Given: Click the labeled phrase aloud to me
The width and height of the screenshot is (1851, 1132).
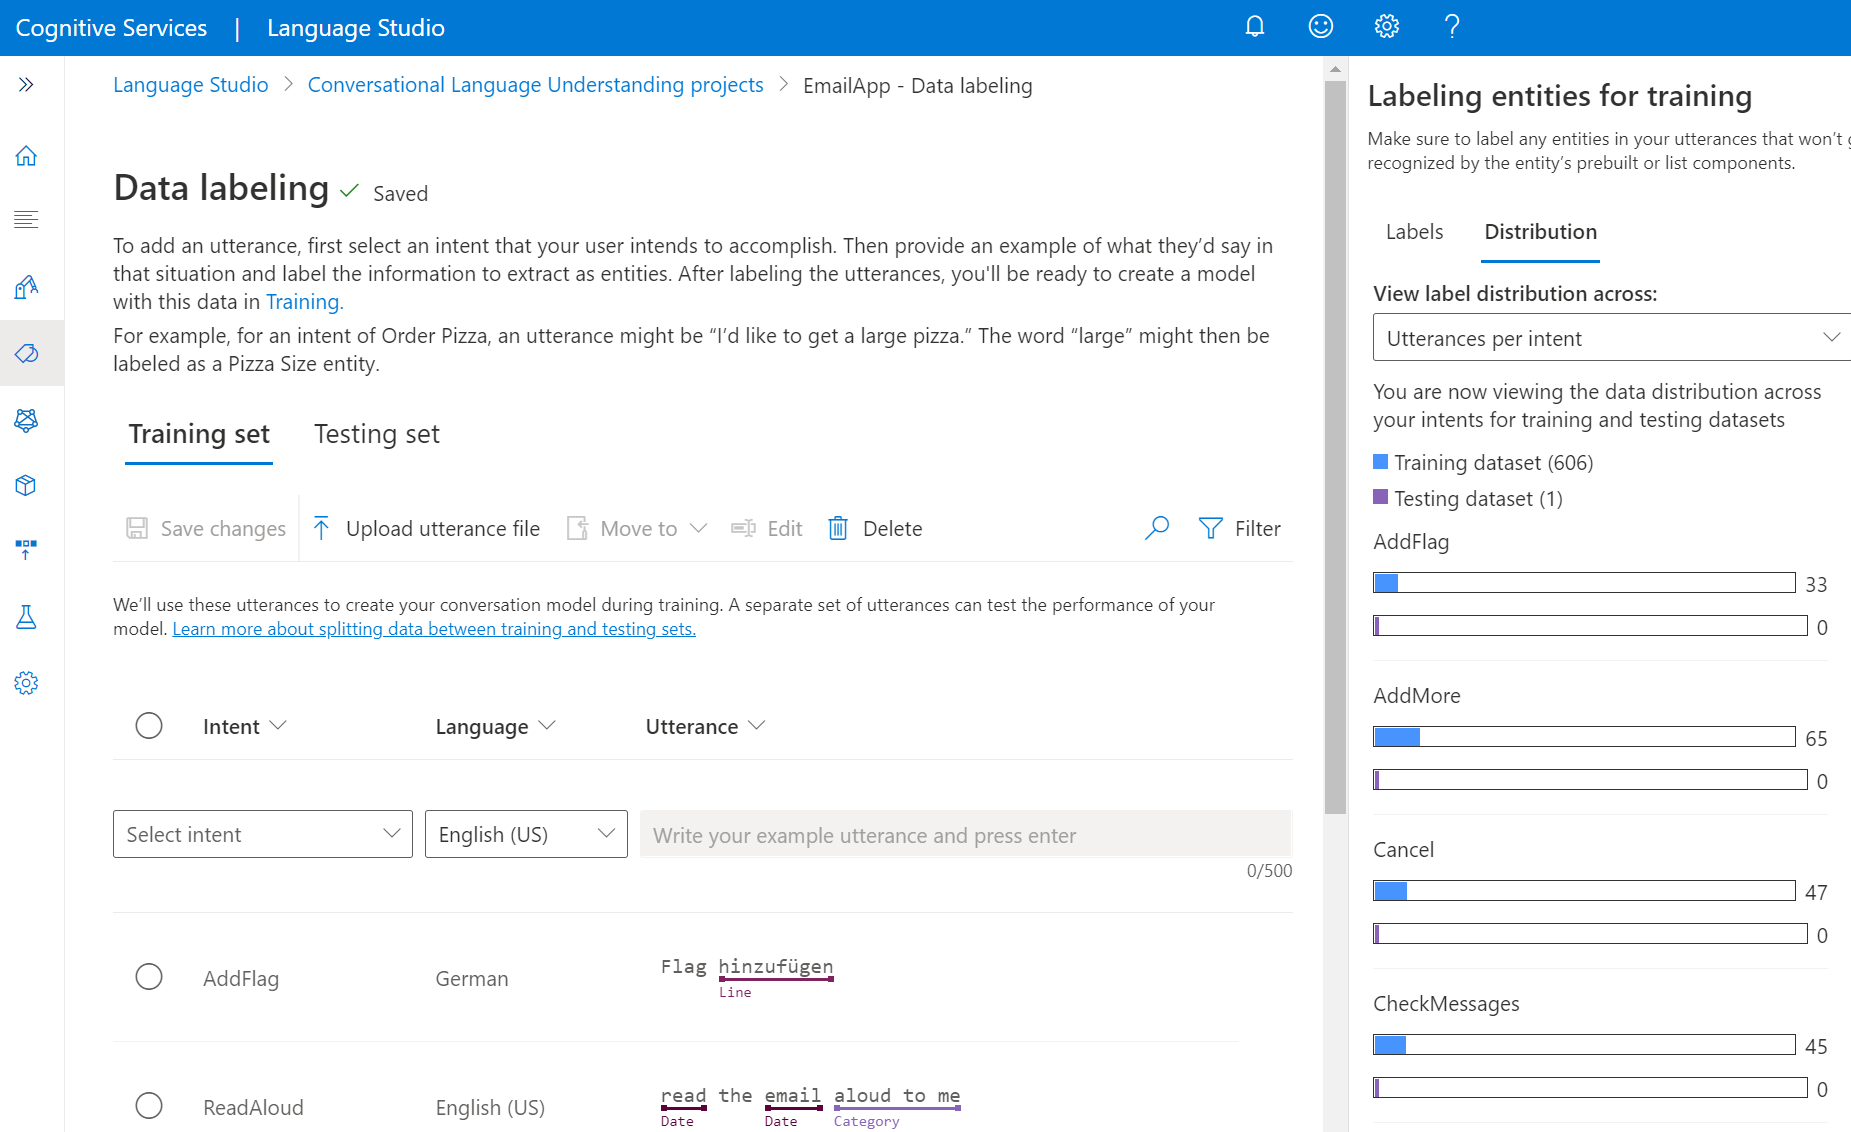Looking at the screenshot, I should tap(897, 1095).
